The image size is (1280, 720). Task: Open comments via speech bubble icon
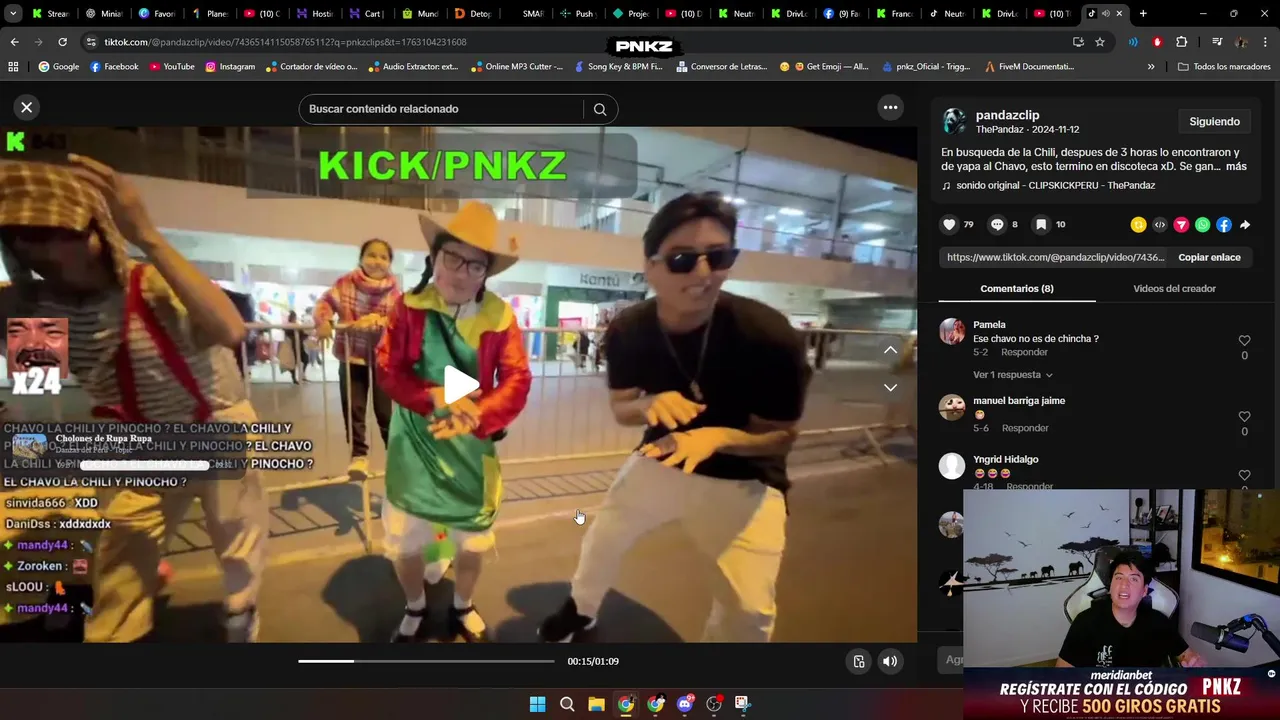click(x=997, y=225)
